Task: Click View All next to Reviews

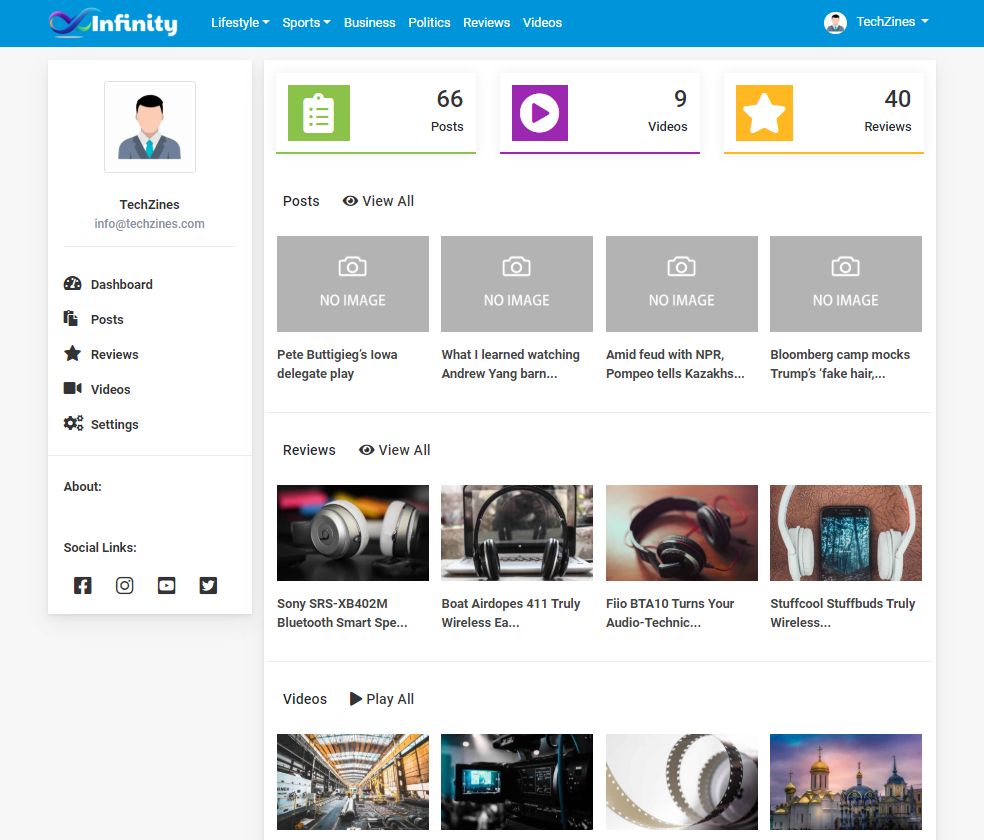Action: (x=395, y=450)
